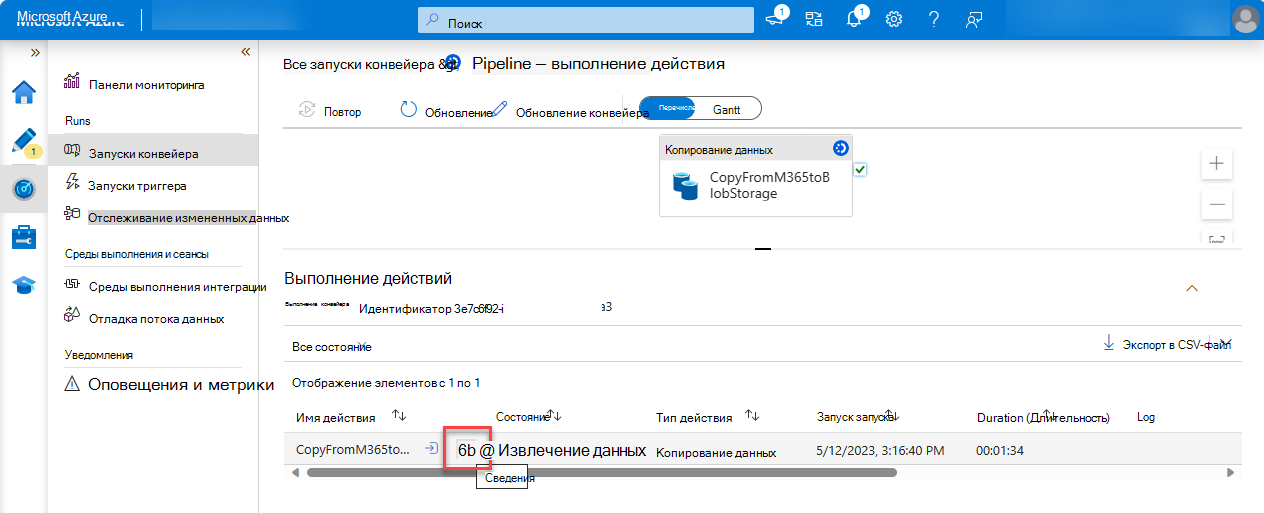Switch view to list toggle Перечисление
The image size is (1264, 513).
click(x=669, y=108)
